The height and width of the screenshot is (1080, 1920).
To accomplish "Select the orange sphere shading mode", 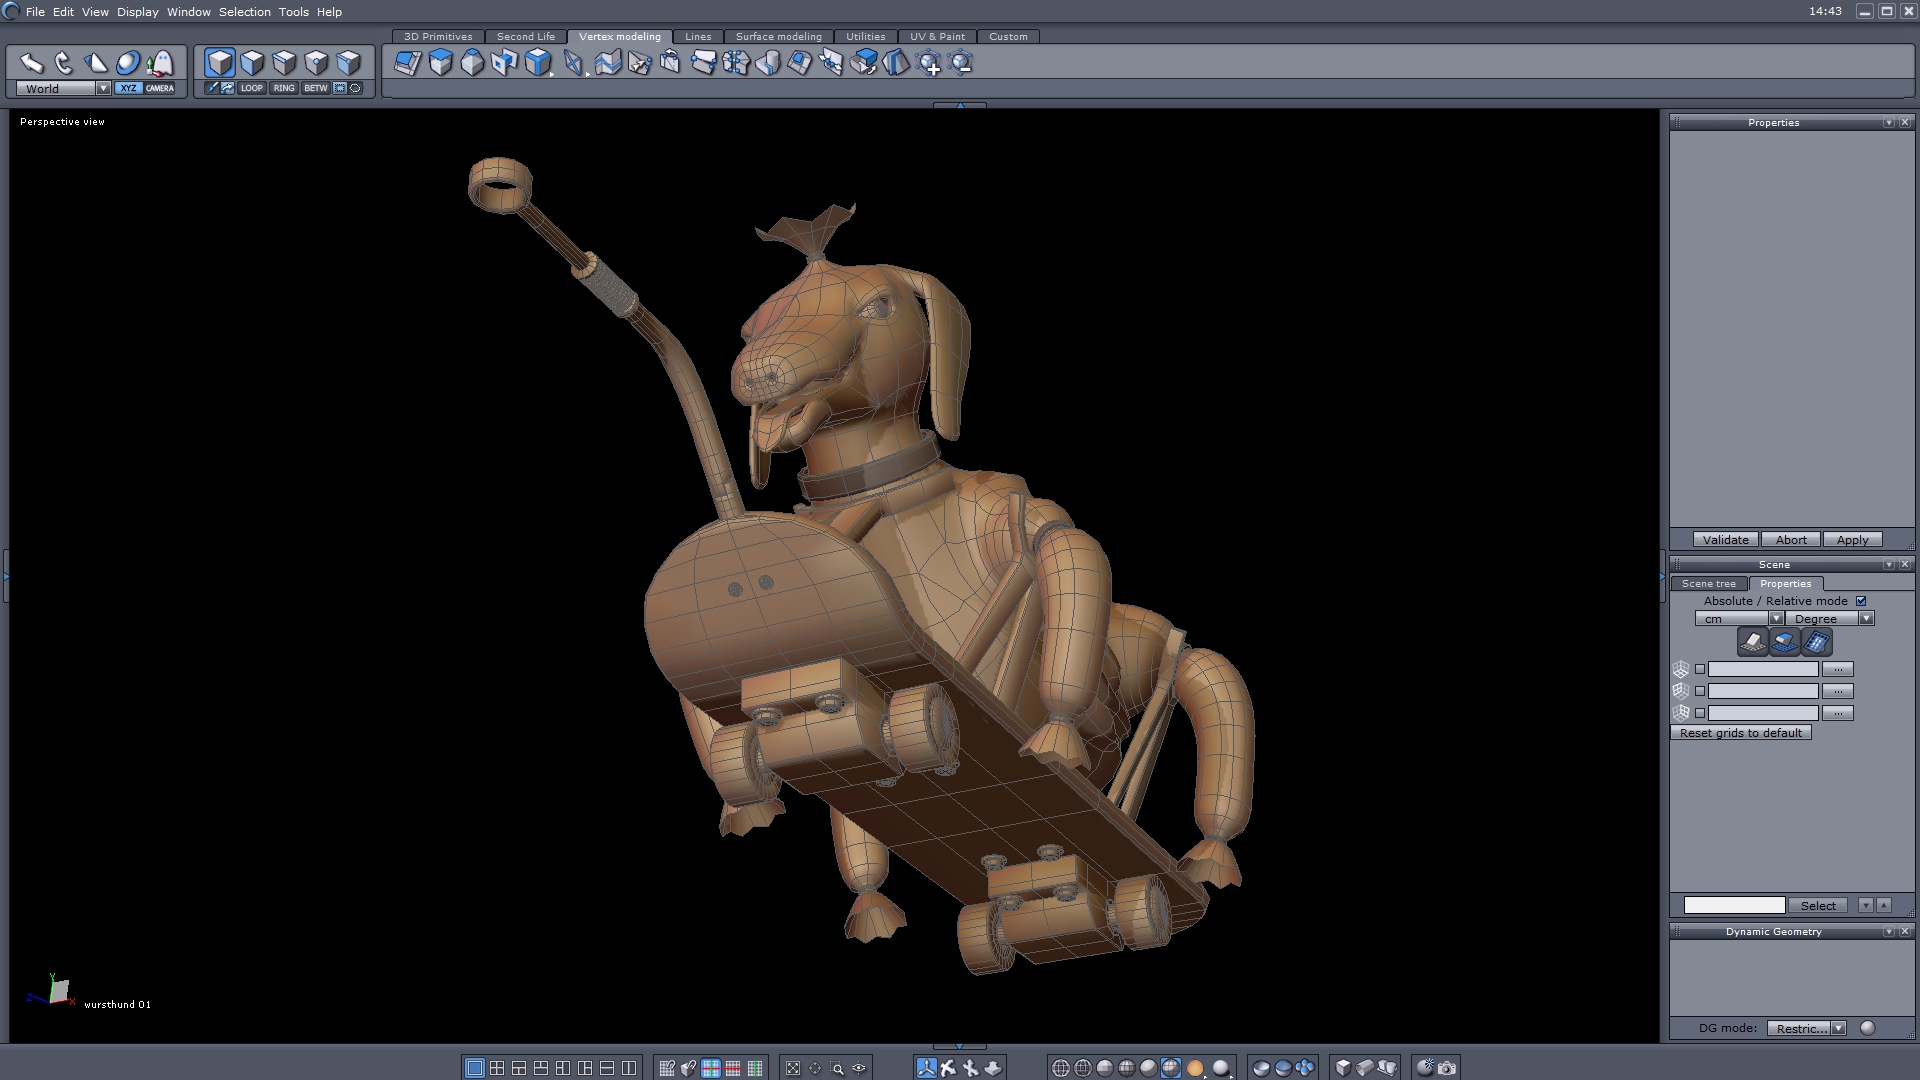I will click(1195, 1068).
